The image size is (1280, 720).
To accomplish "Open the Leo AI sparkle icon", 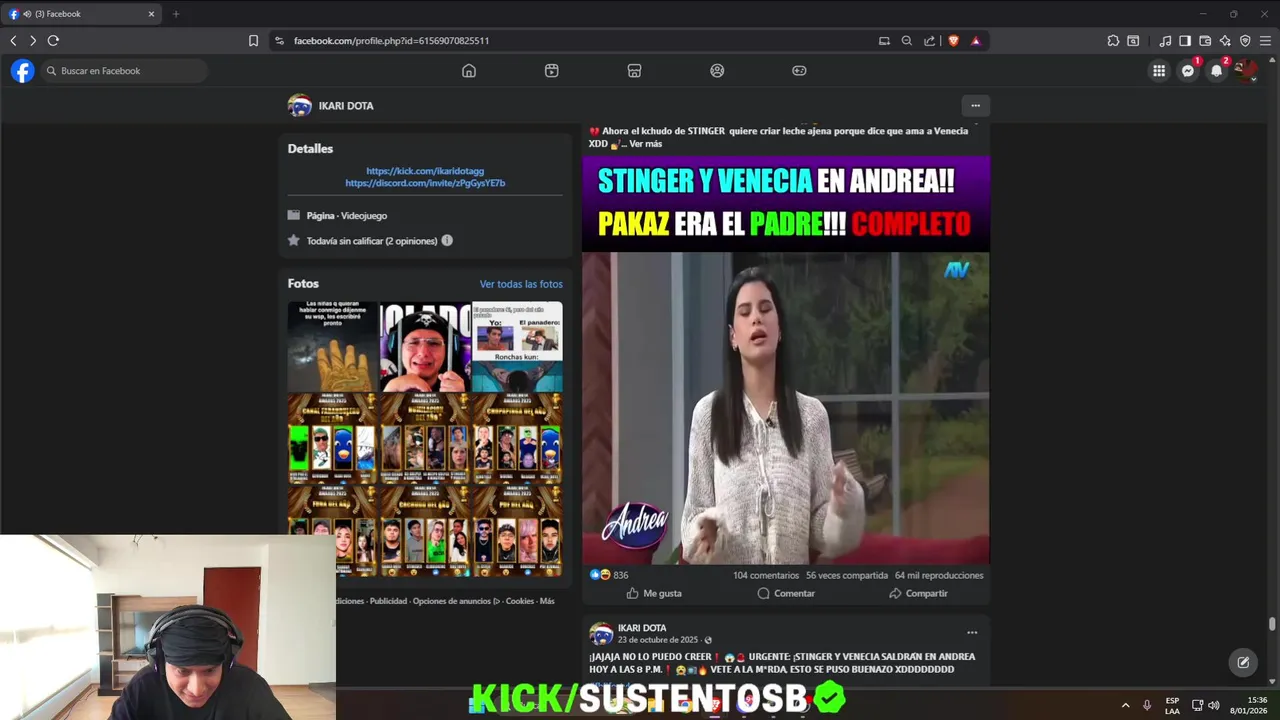I will pos(1225,41).
